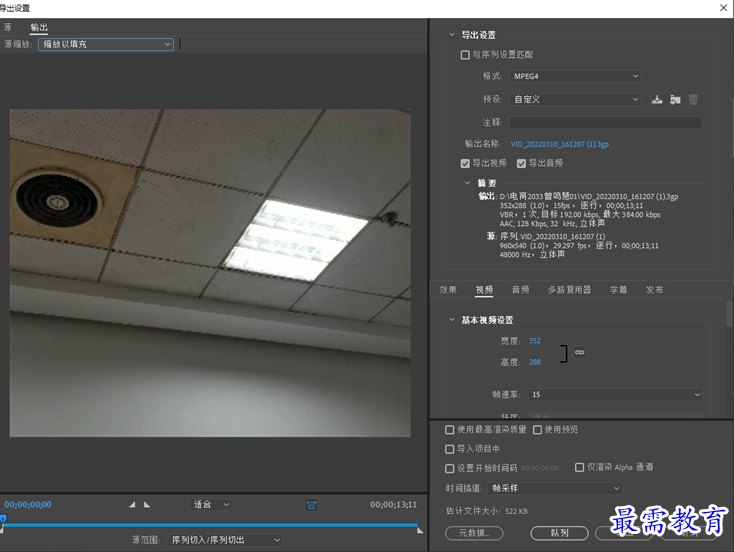Image resolution: width=734 pixels, height=552 pixels.
Task: Click the set in point marker icon
Action: tap(132, 505)
